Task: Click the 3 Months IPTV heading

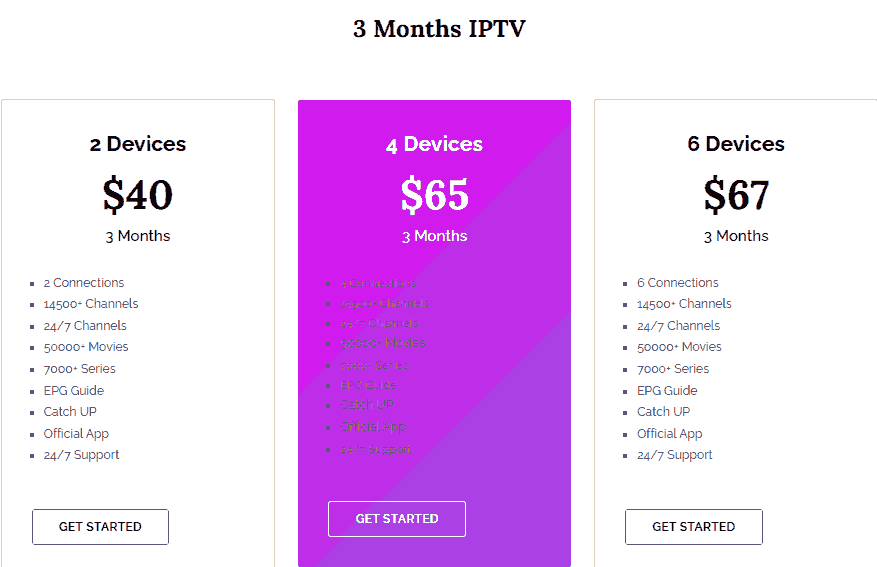Action: click(x=438, y=29)
